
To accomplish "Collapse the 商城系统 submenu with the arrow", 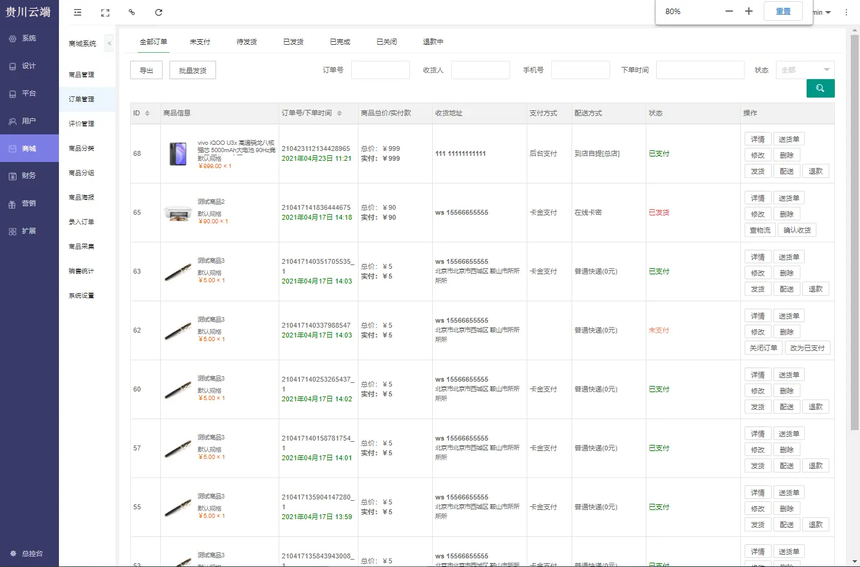I will click(109, 43).
